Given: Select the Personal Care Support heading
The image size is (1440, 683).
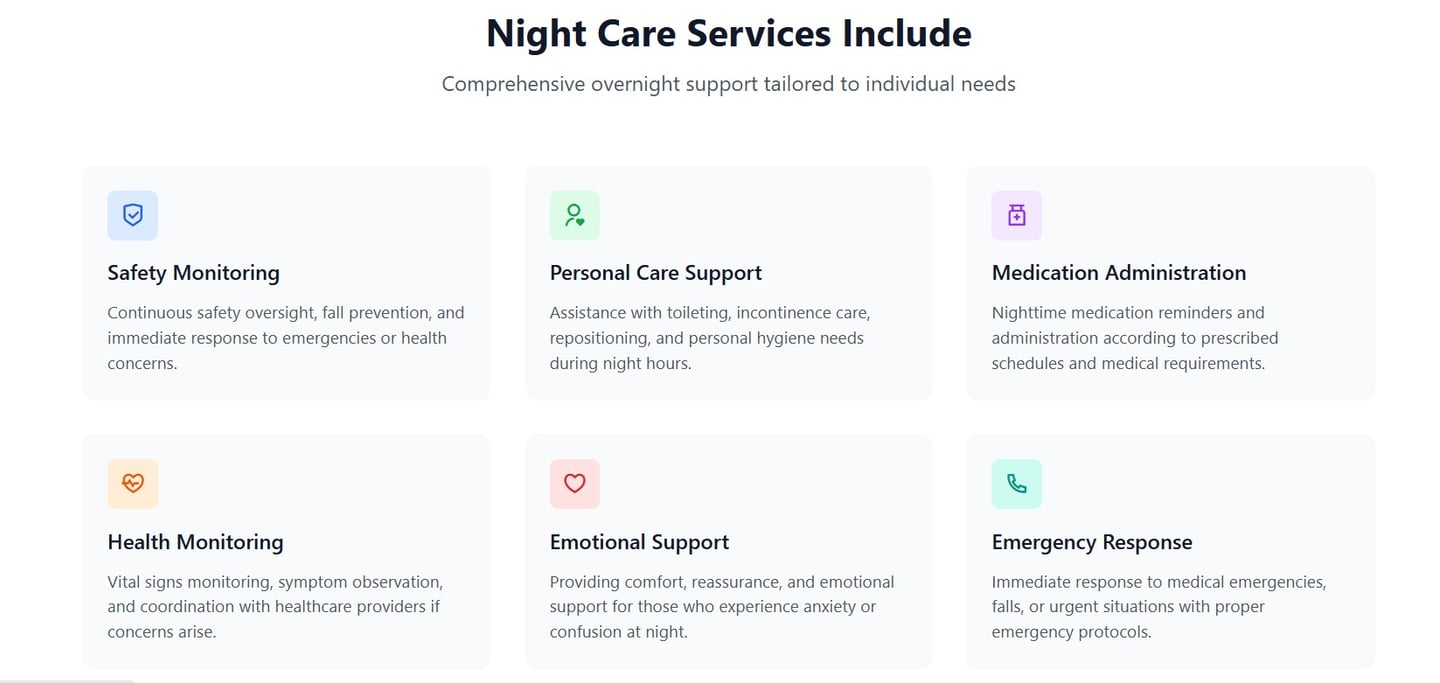Looking at the screenshot, I should tap(655, 273).
